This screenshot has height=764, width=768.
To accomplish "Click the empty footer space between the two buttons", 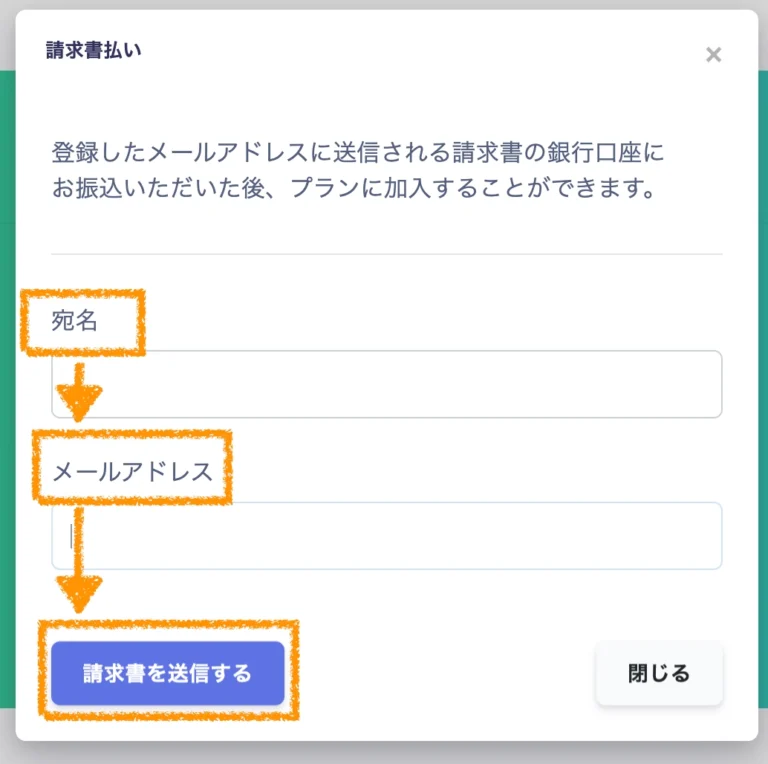I will tap(440, 674).
